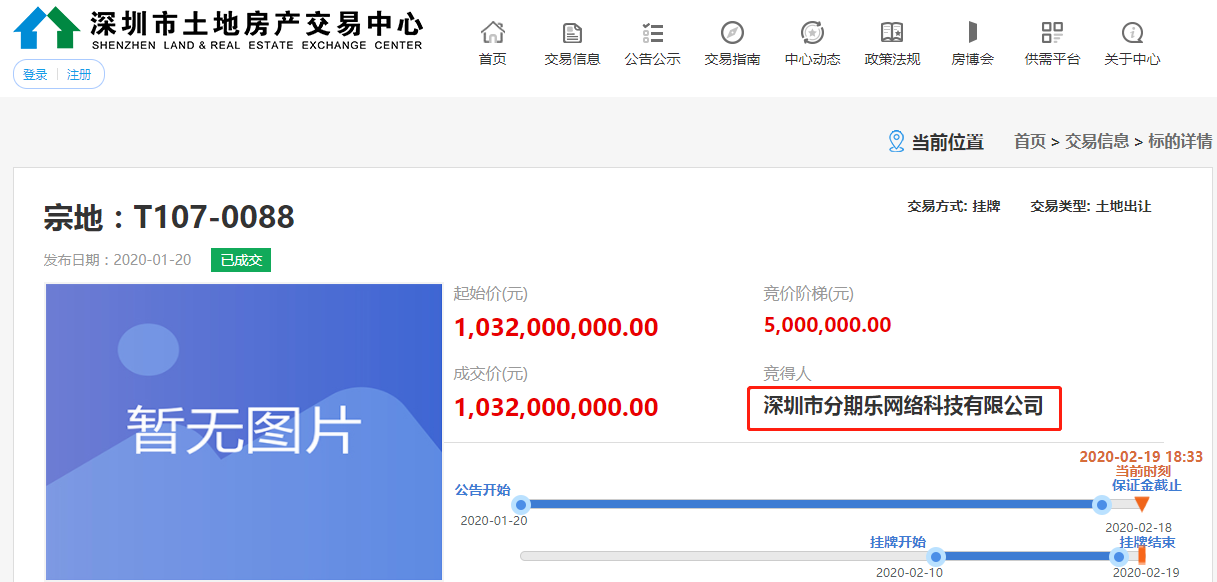Image resolution: width=1217 pixels, height=582 pixels.
Task: Click the 公告开始 timeline marker
Action: tap(520, 504)
